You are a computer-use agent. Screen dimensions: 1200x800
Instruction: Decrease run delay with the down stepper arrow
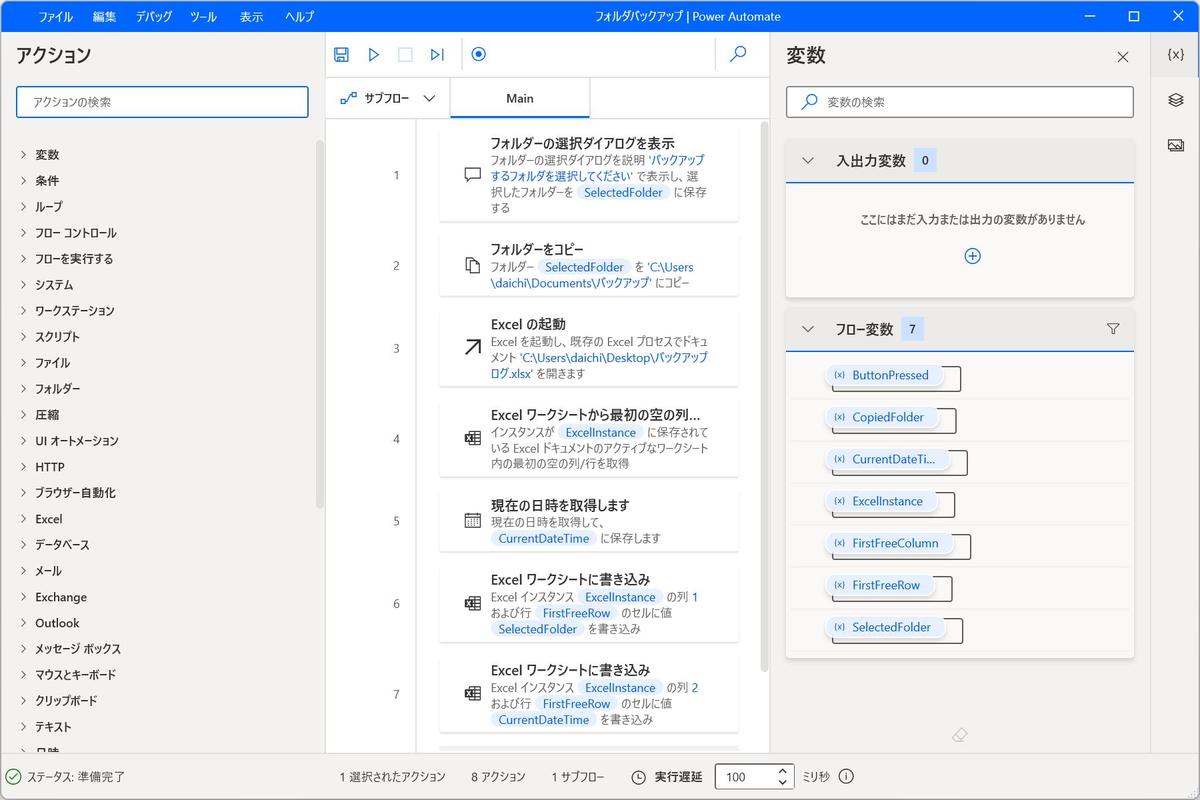[783, 784]
